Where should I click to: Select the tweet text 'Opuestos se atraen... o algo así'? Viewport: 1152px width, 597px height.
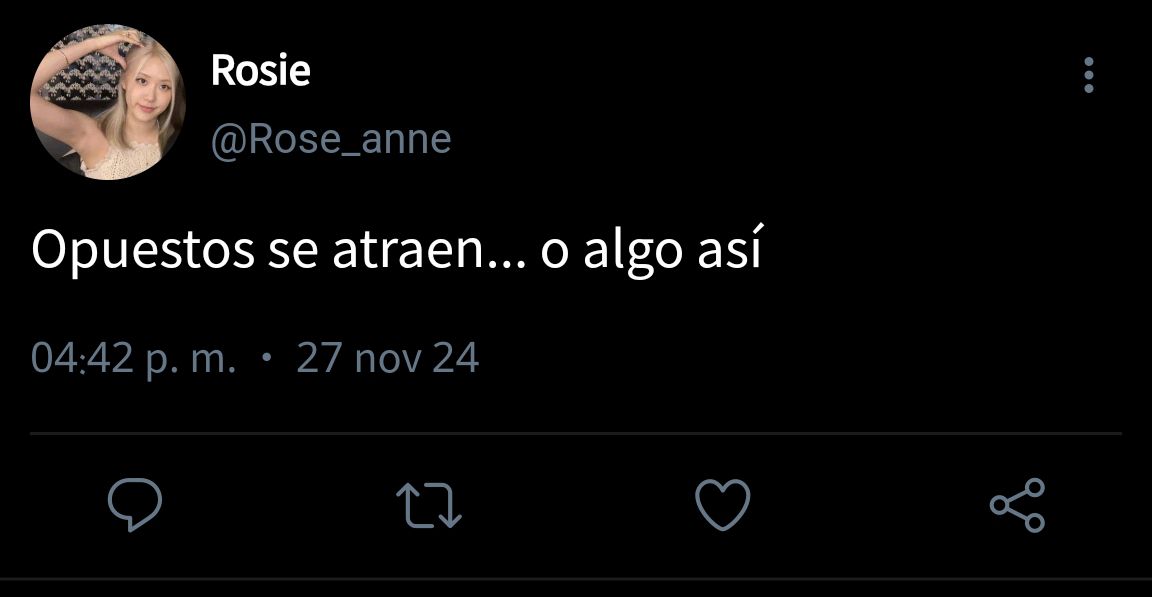(396, 250)
